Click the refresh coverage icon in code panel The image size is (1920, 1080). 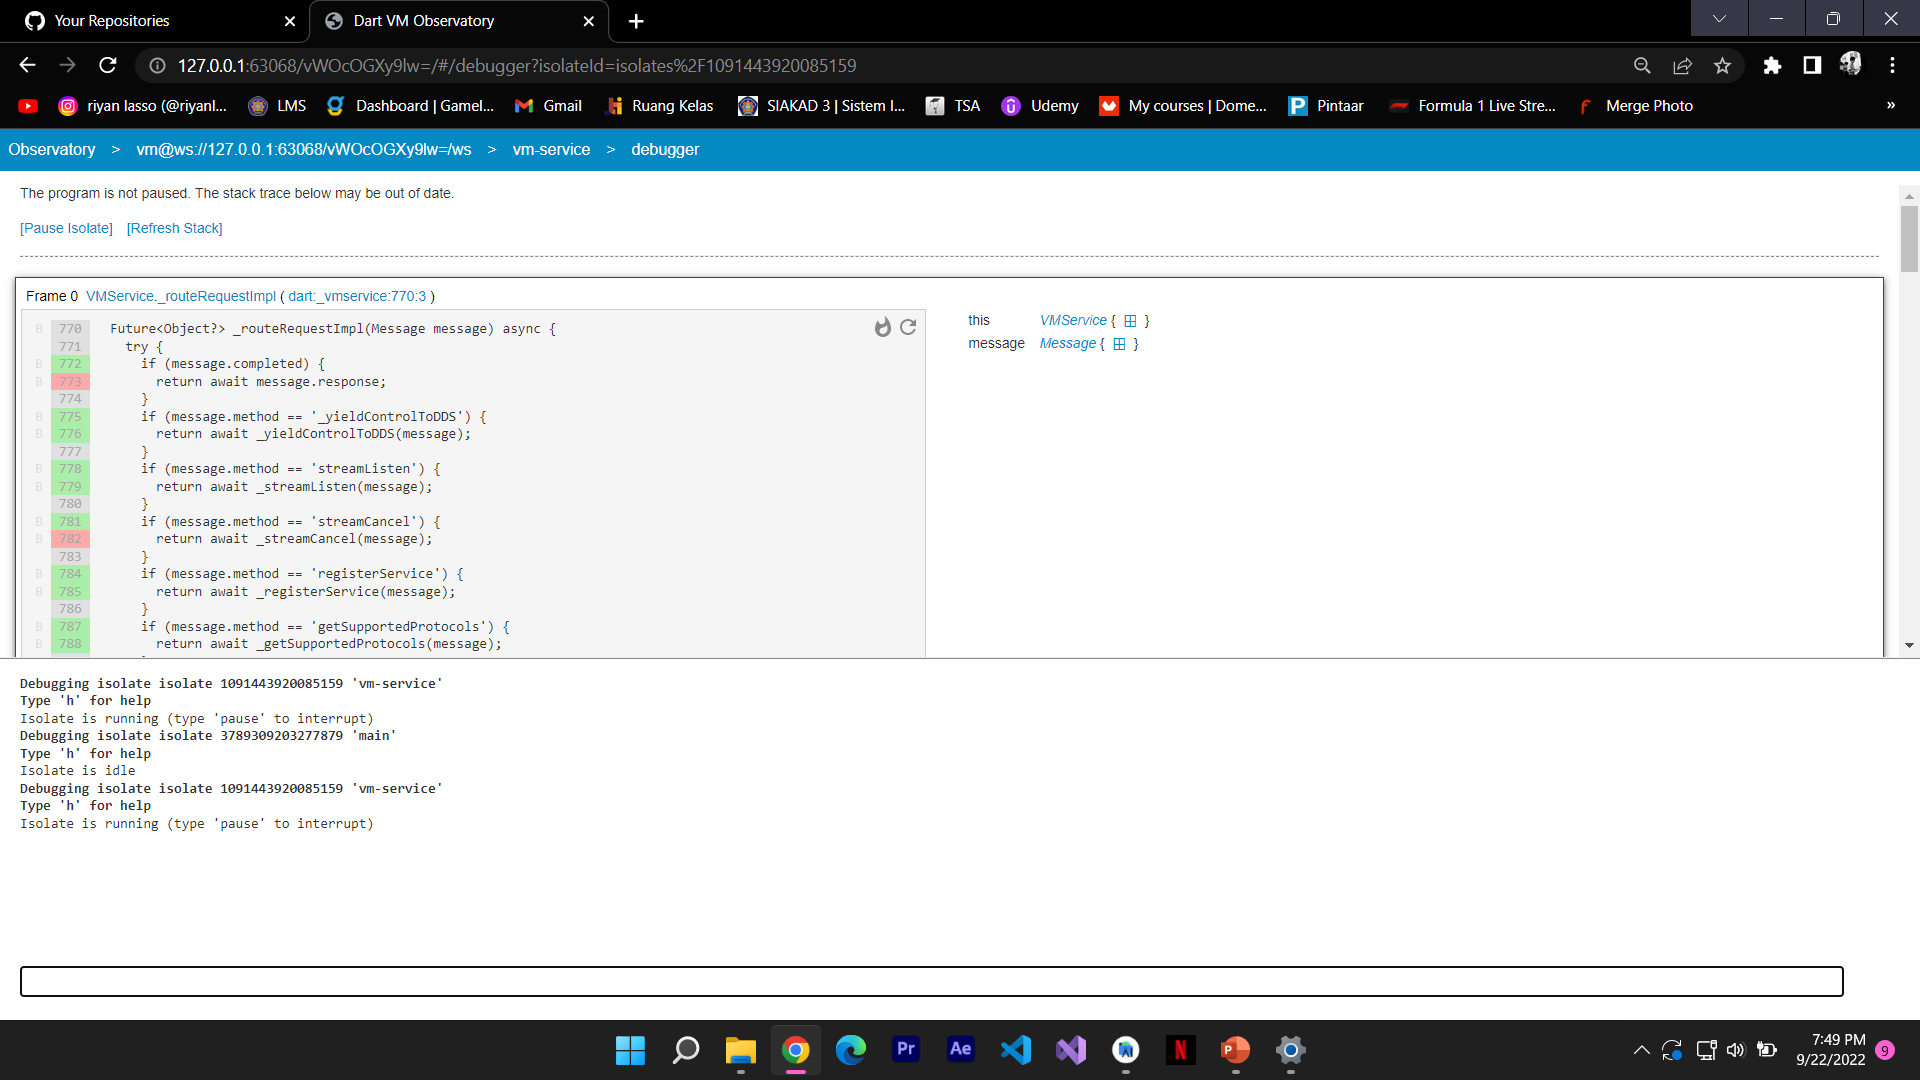[908, 327]
